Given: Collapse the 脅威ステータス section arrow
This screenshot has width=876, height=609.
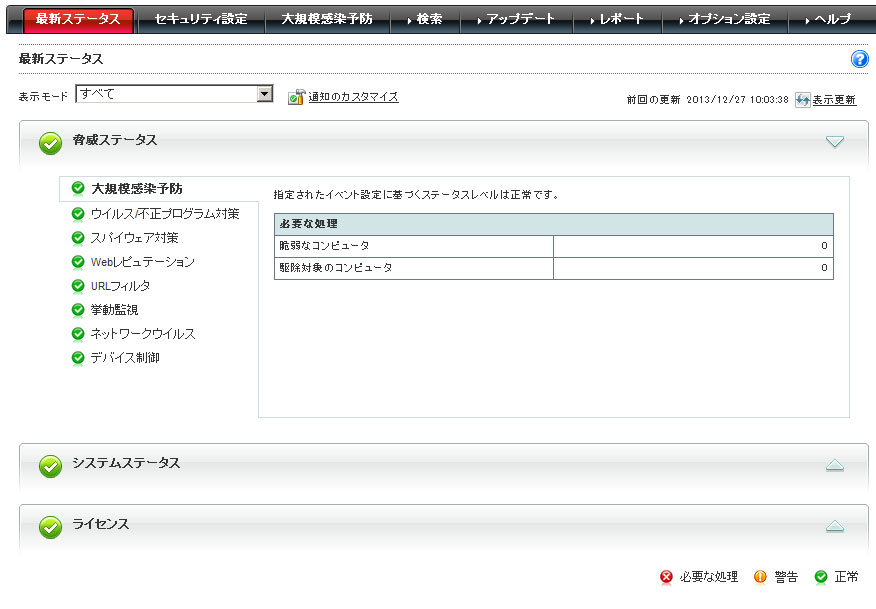Looking at the screenshot, I should pyautogui.click(x=835, y=142).
